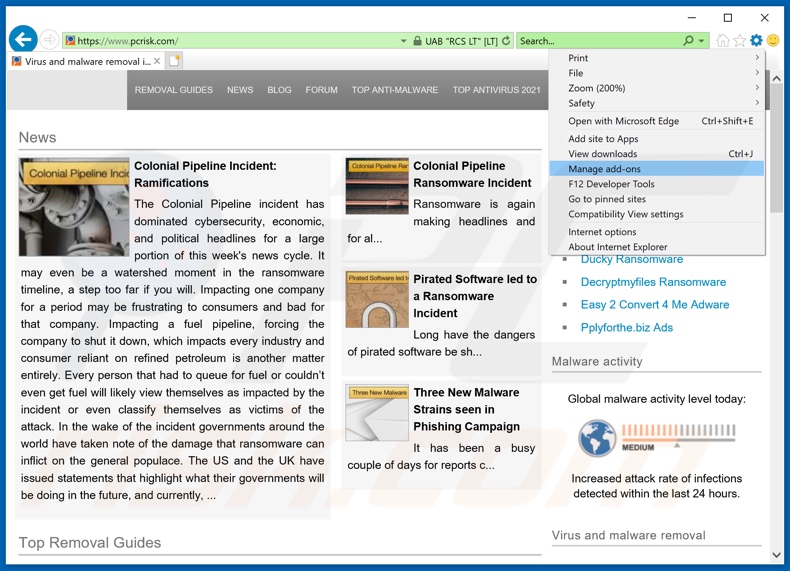
Task: Open the search provider dropdown arrow
Action: coord(701,41)
